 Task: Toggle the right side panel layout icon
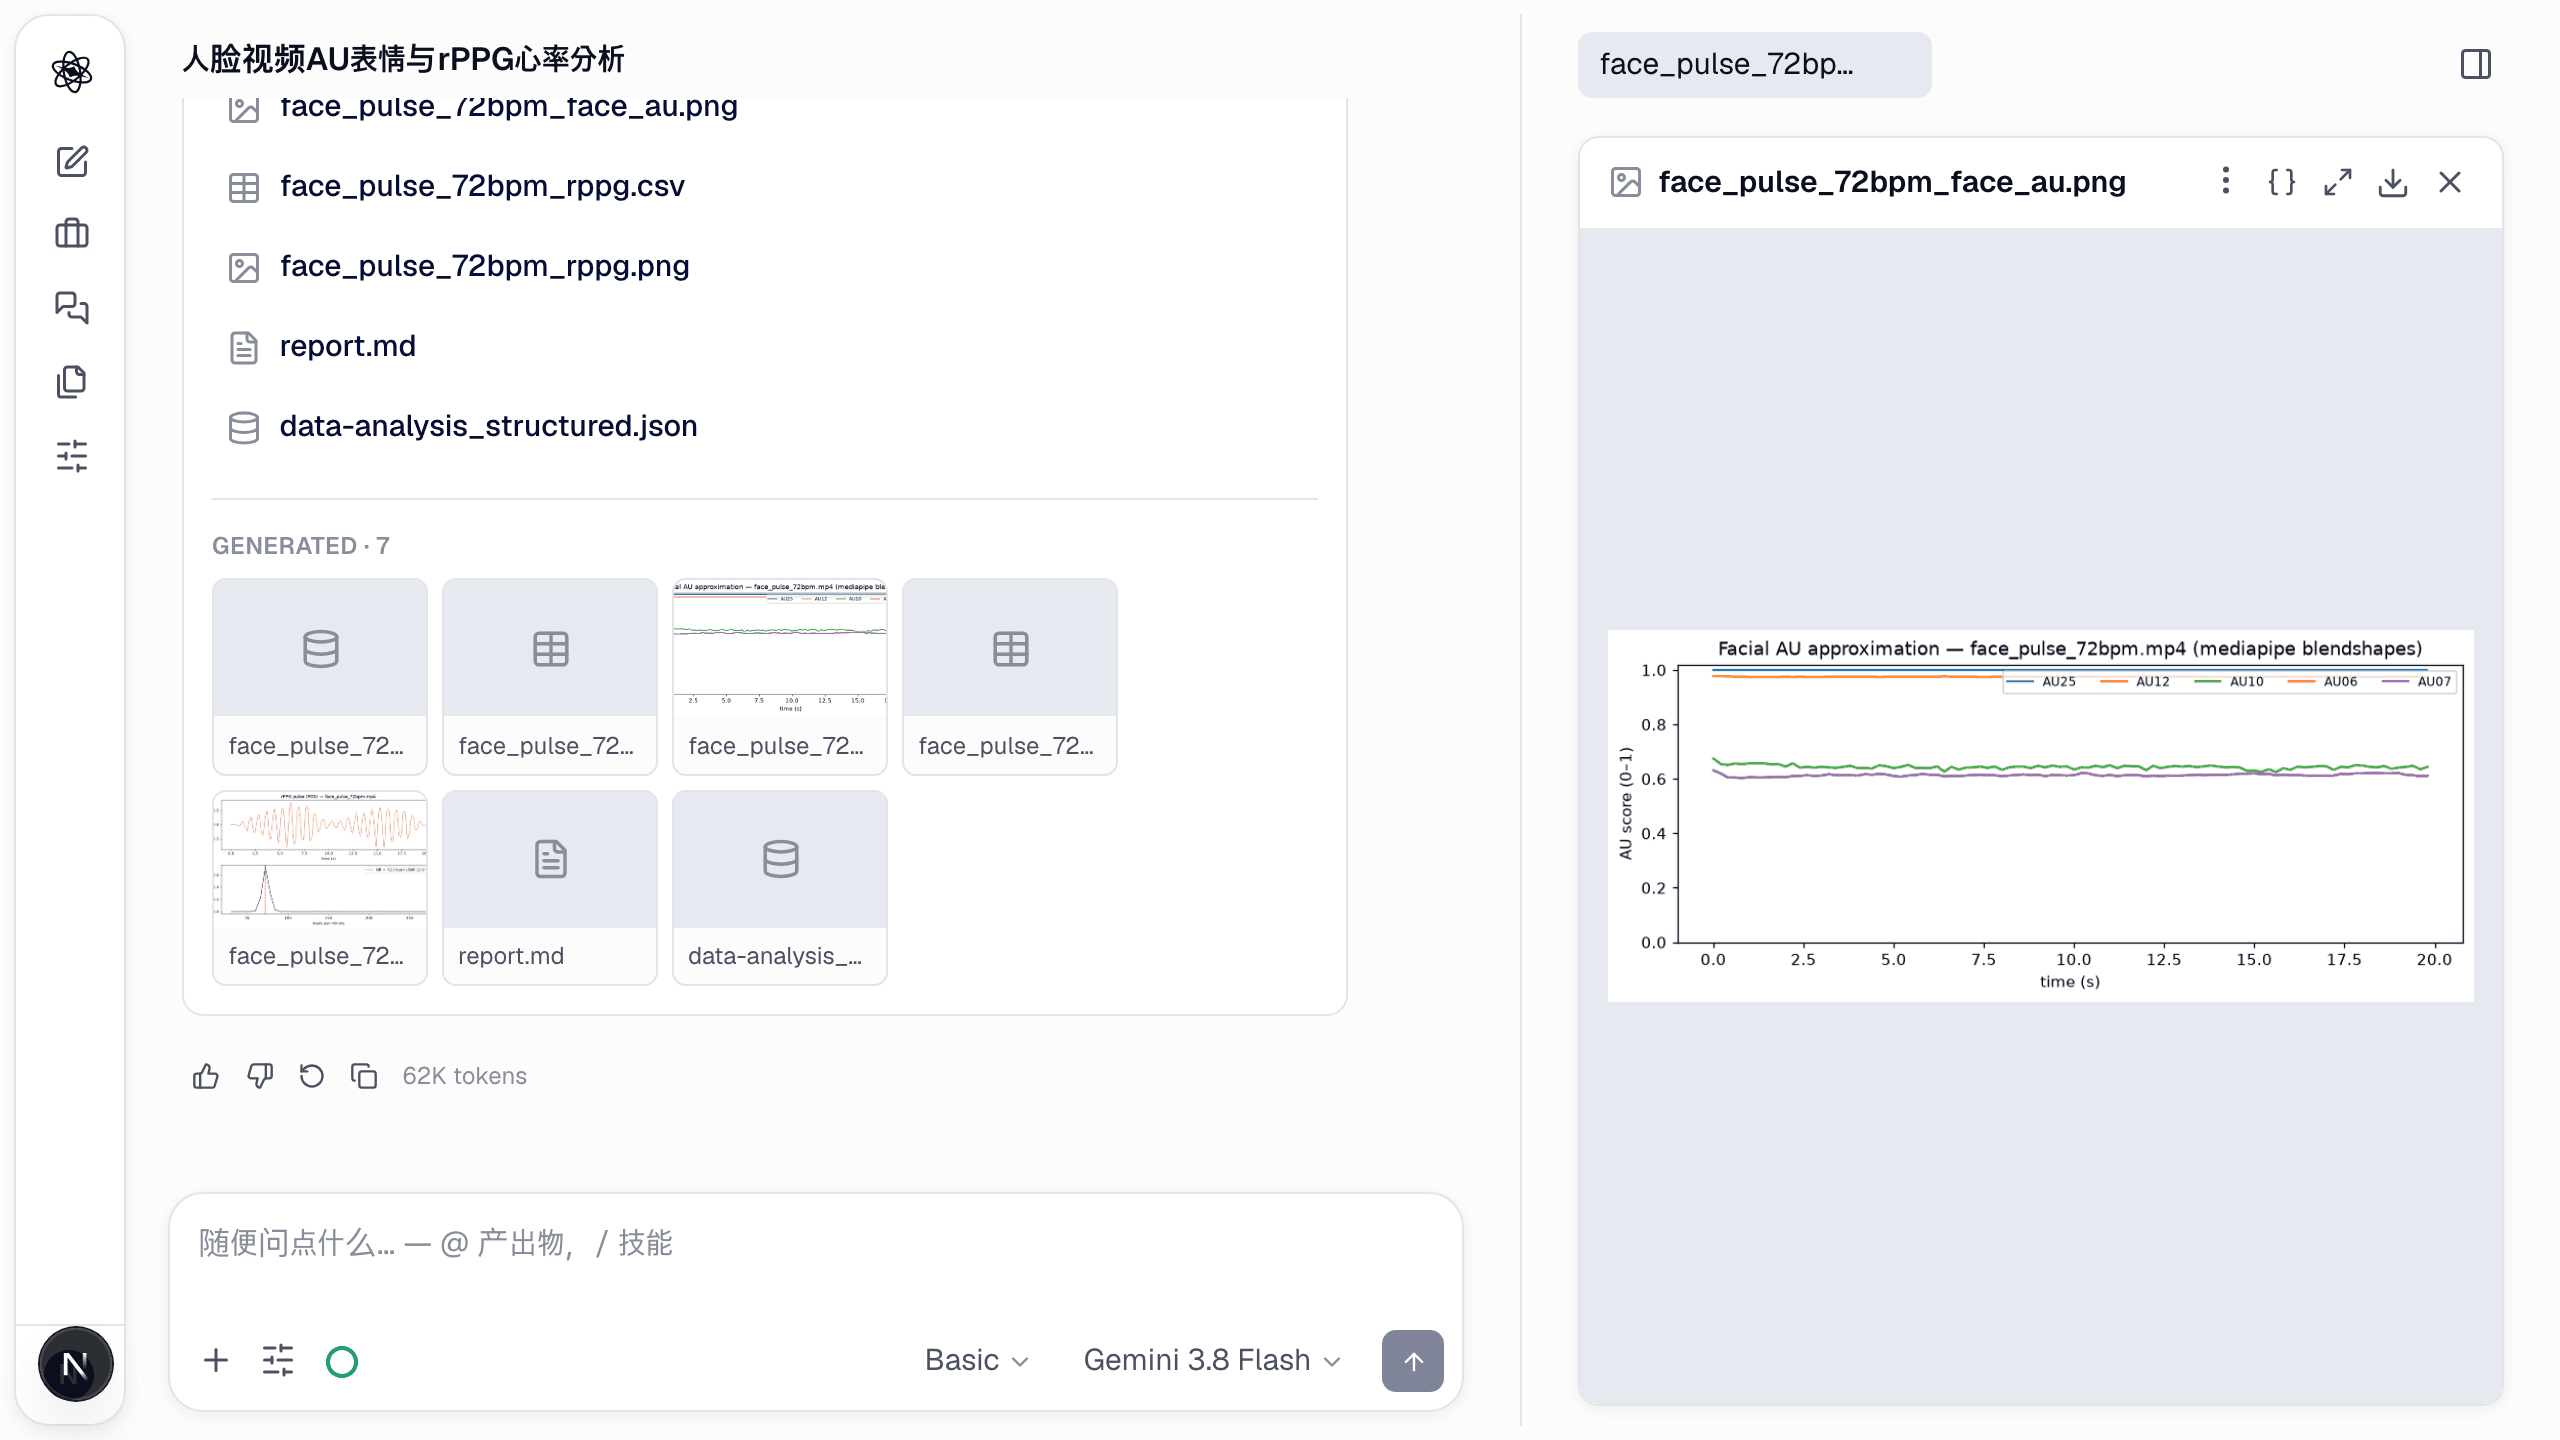pos(2476,64)
